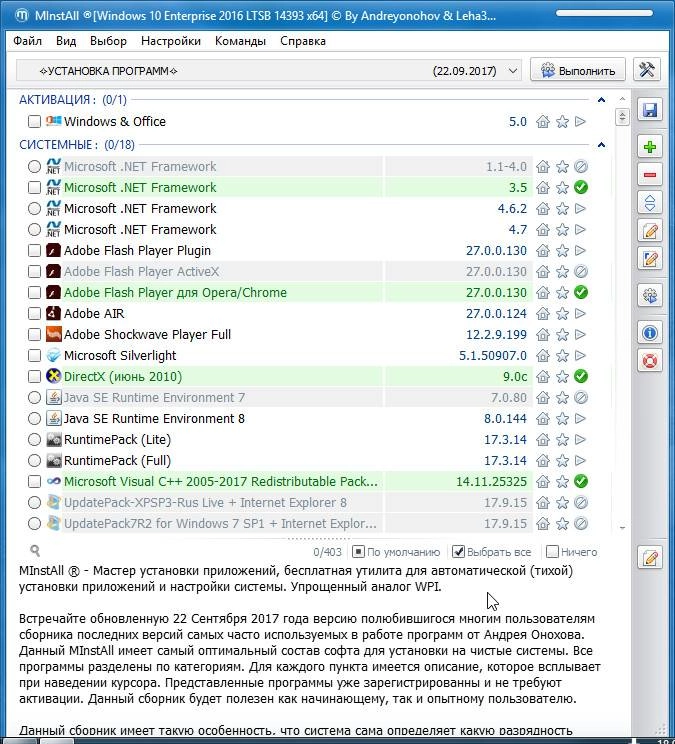Click the up/down arrows move icon
675x744 pixels.
point(649,203)
